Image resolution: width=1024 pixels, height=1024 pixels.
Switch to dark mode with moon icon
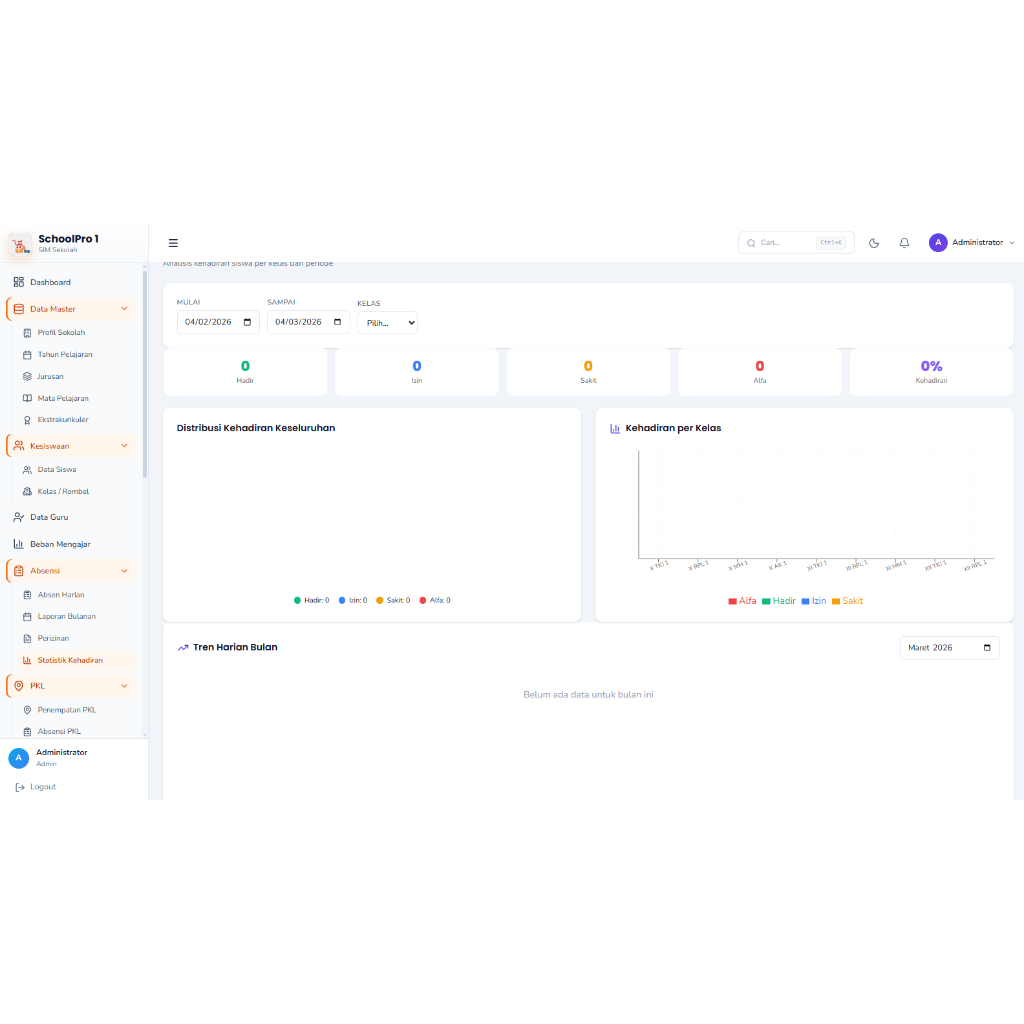coord(874,243)
